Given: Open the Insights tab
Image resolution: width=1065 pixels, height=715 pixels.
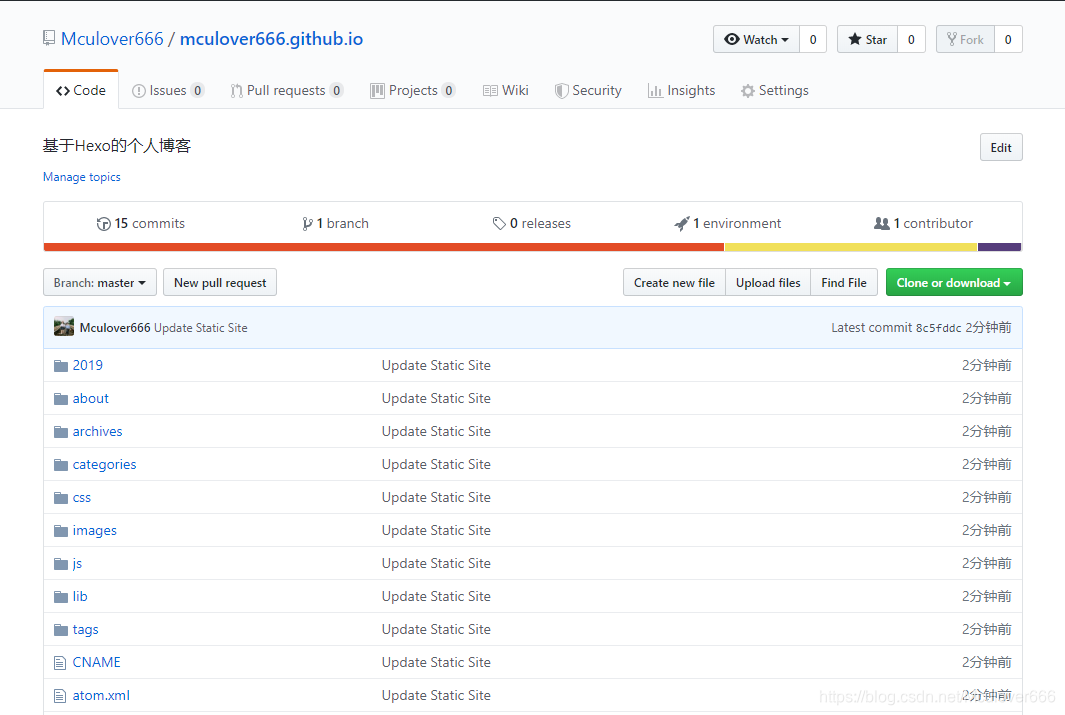Looking at the screenshot, I should click(681, 90).
